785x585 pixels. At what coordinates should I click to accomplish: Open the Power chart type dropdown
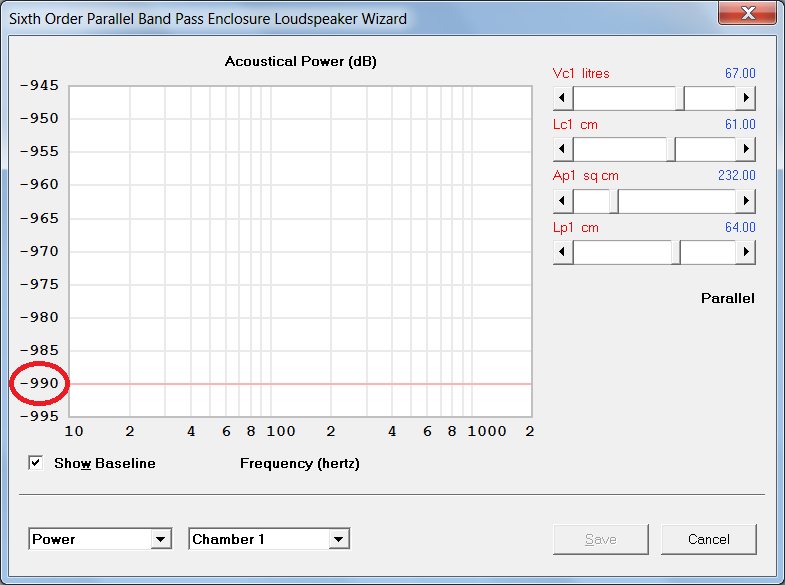[x=100, y=539]
